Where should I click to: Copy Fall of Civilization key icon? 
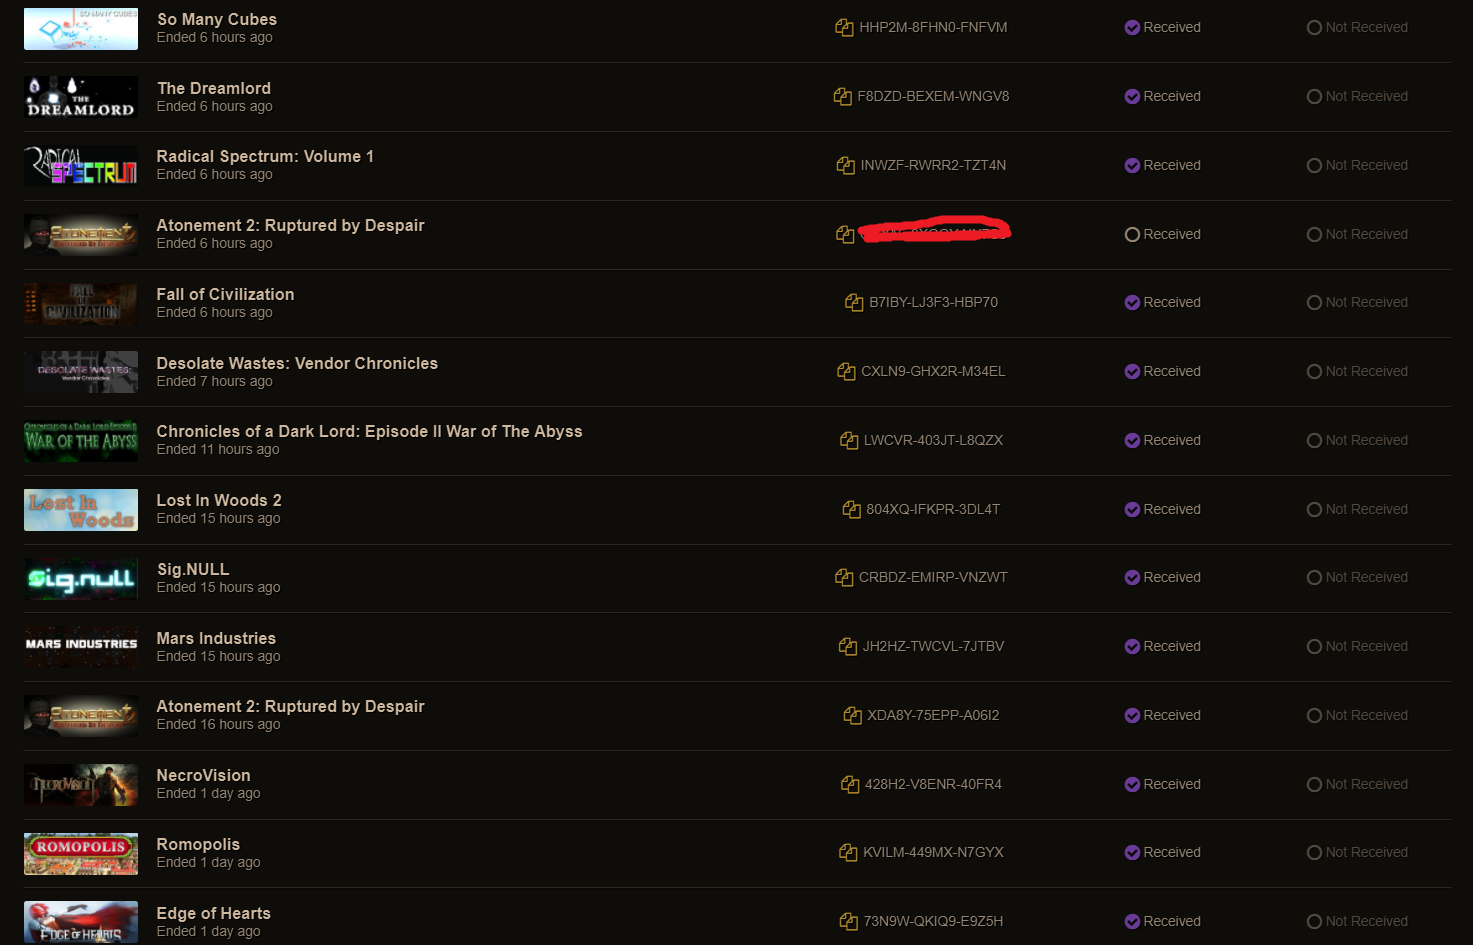pyautogui.click(x=854, y=303)
